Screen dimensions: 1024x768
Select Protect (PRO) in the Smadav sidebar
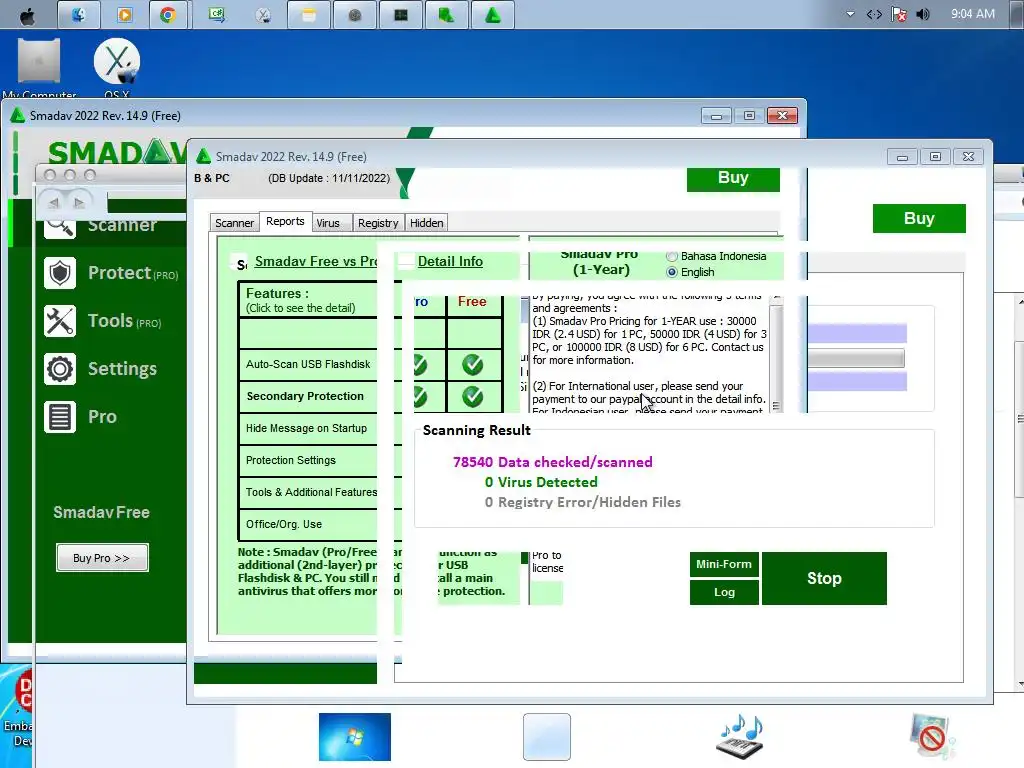click(133, 273)
